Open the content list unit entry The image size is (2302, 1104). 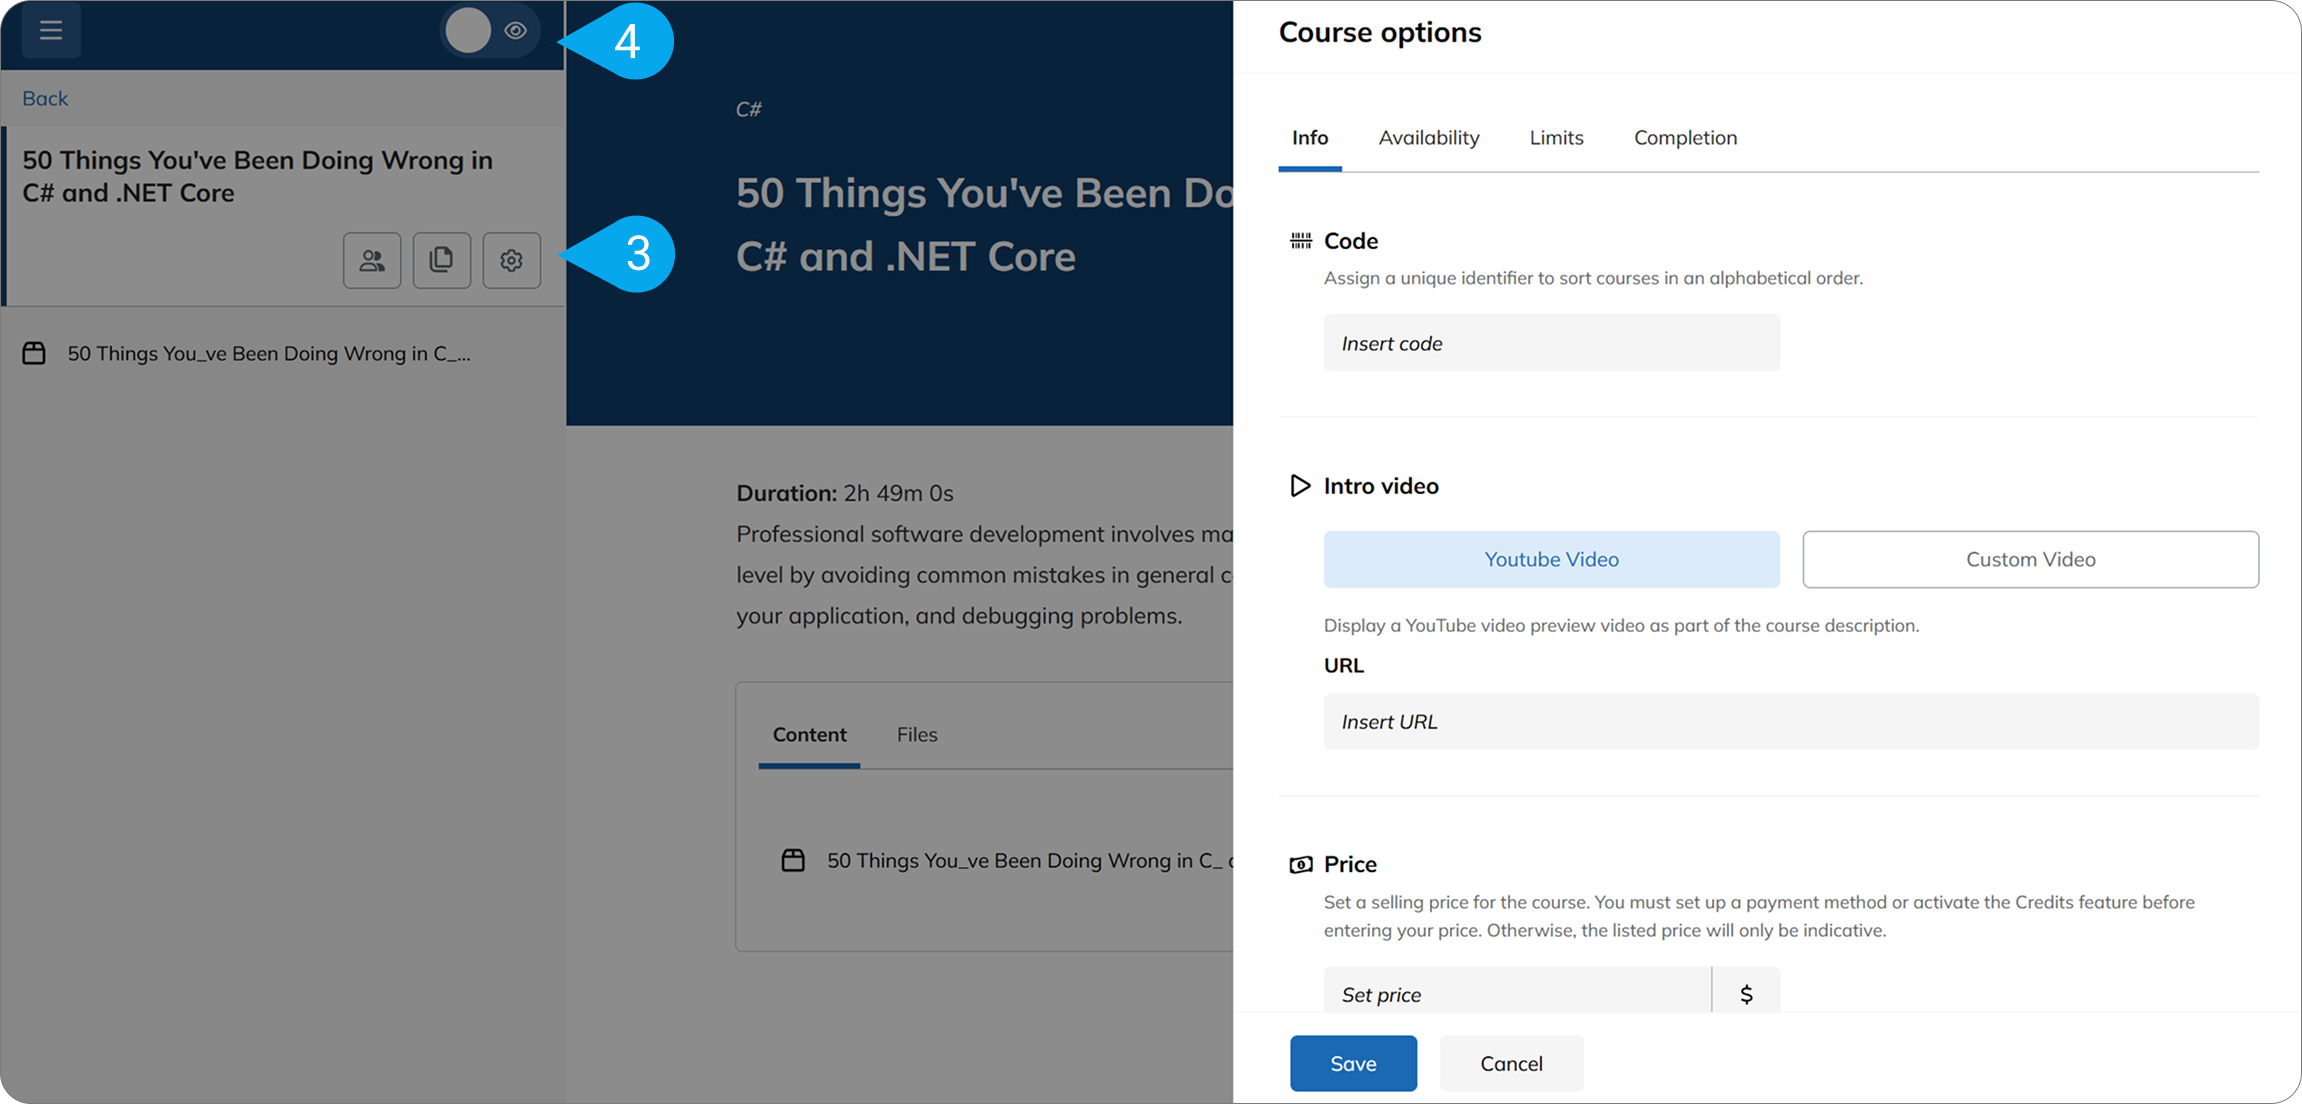(x=1030, y=860)
